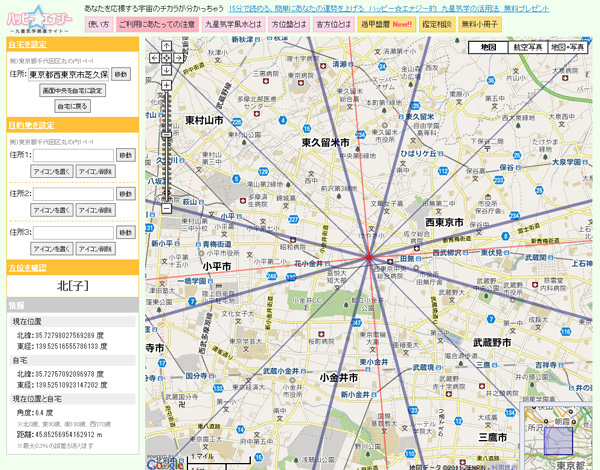600x470 pixels.
Task: Click the red home marker at compass center
Action: point(369,257)
